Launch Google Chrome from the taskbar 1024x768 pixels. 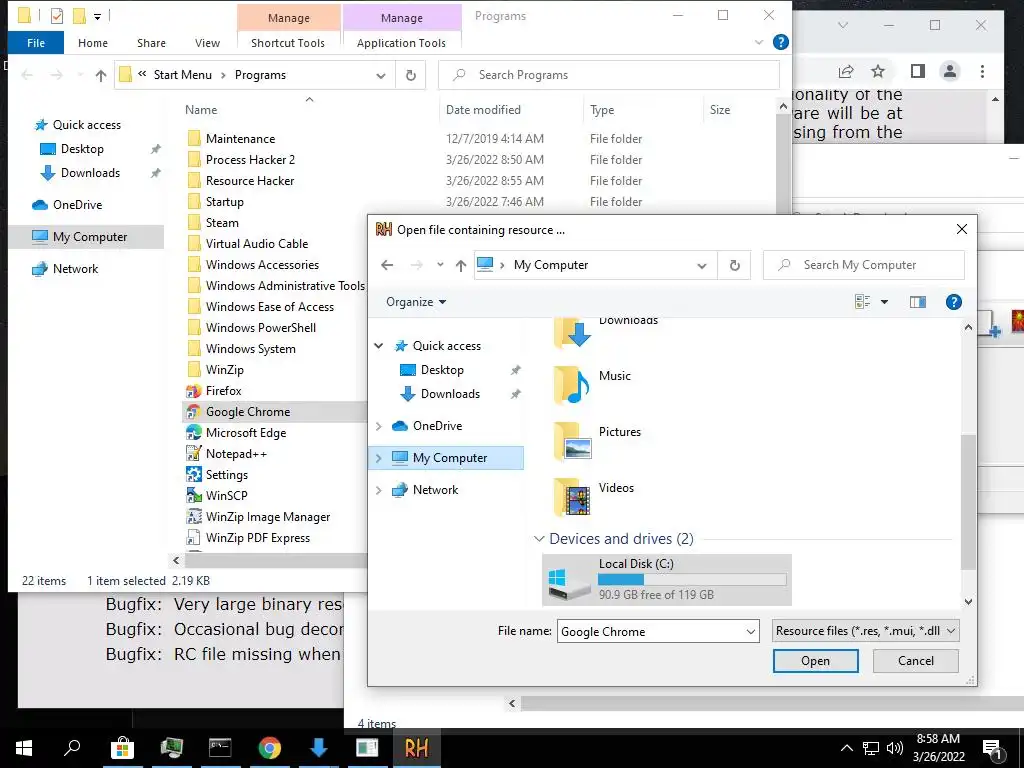pos(269,748)
